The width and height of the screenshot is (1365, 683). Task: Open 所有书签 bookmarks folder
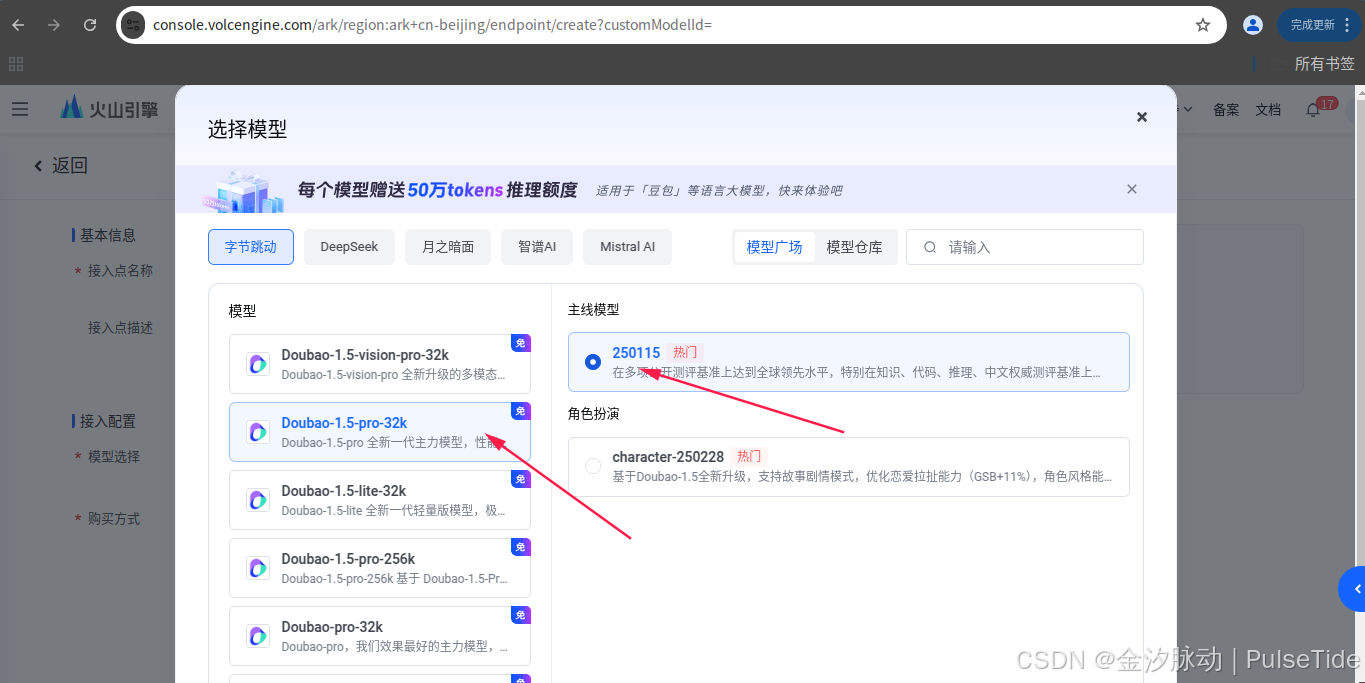(1324, 64)
